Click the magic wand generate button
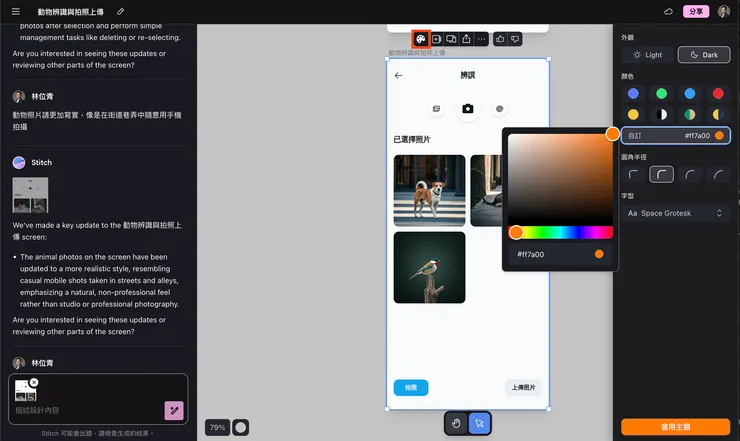This screenshot has width=740, height=441. pos(174,410)
